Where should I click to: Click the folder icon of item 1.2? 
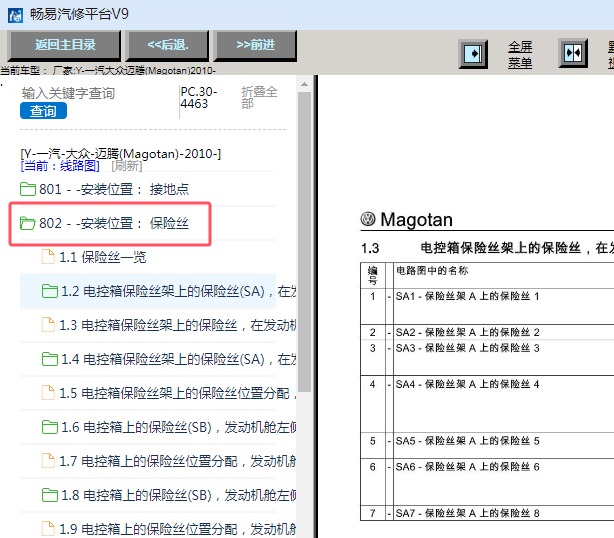50,291
